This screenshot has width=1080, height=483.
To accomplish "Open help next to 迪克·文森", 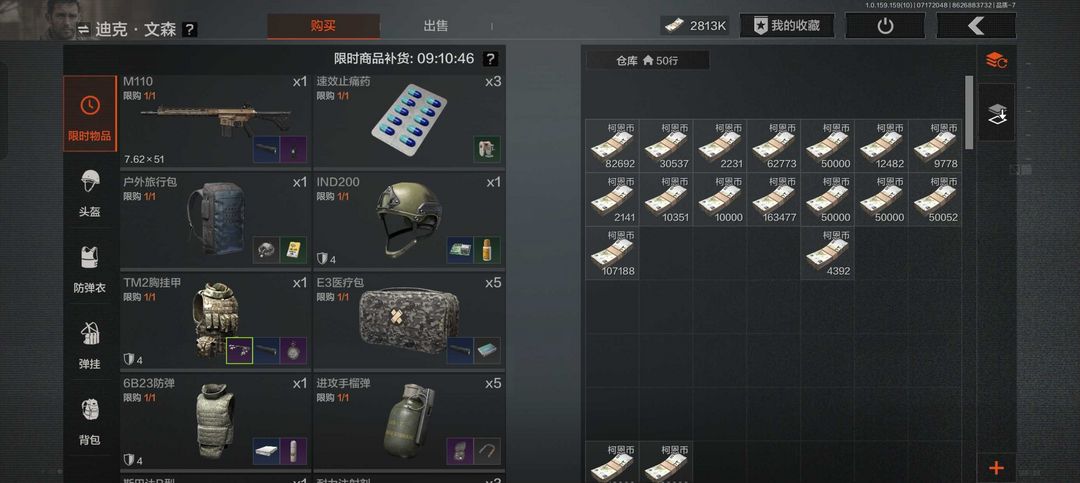I will point(189,30).
